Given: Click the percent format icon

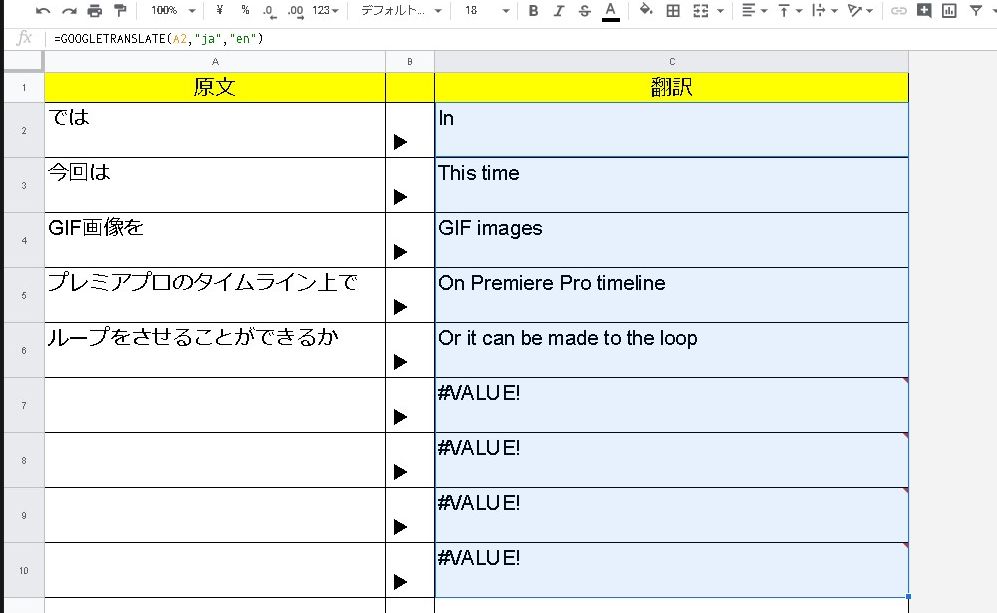Looking at the screenshot, I should (242, 10).
